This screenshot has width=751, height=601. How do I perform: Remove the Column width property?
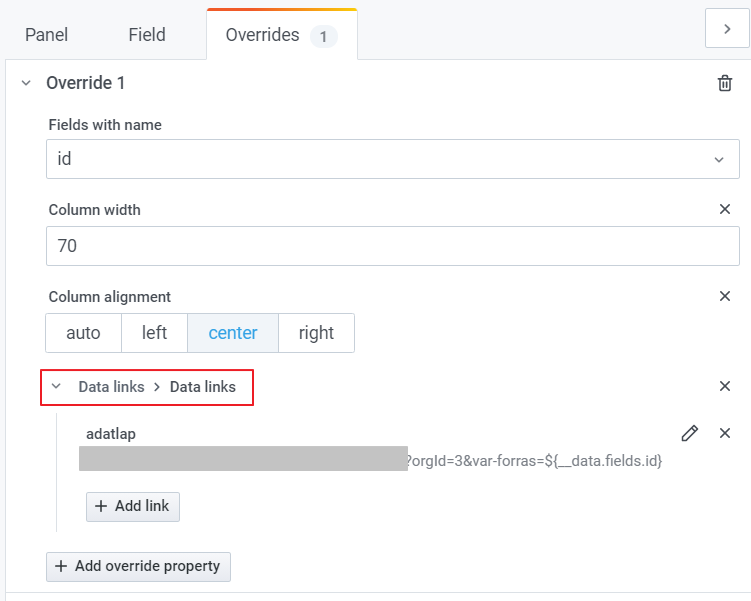(725, 209)
